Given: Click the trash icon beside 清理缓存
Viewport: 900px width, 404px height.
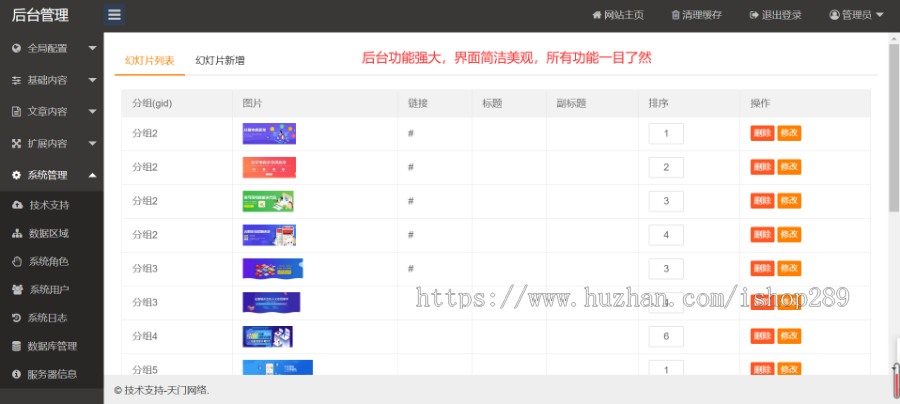Looking at the screenshot, I should click(x=676, y=15).
